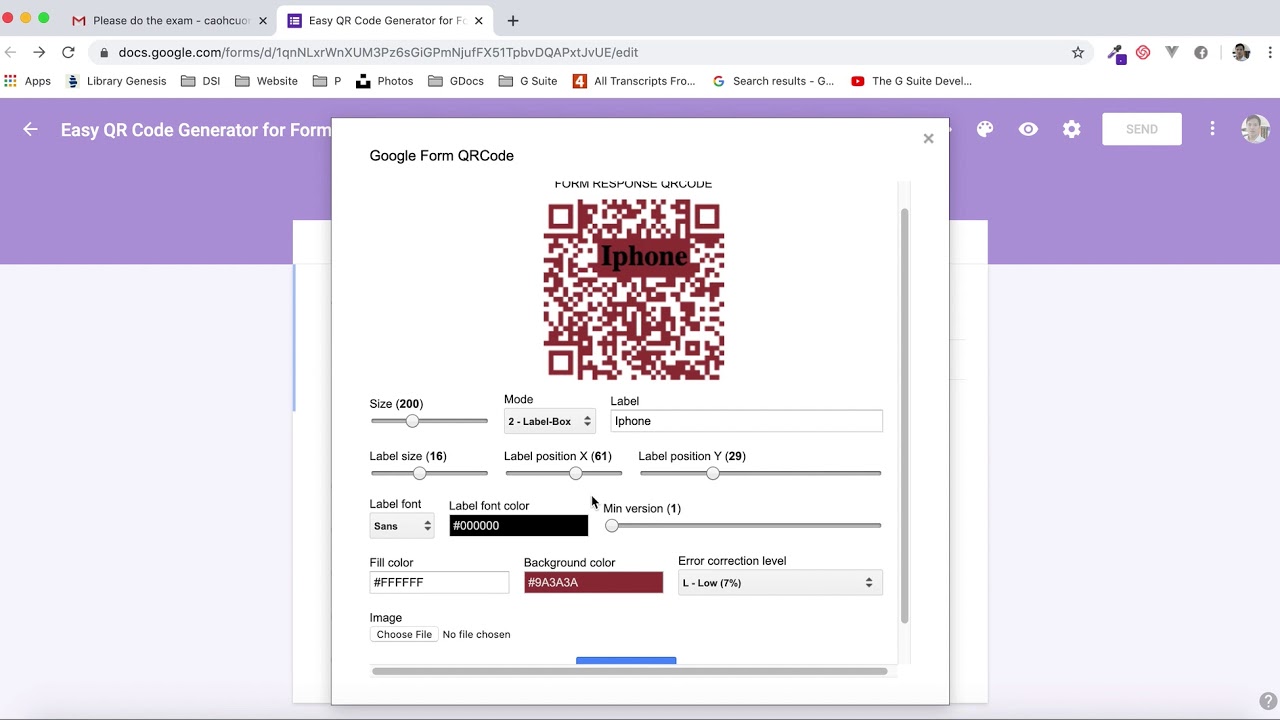Image resolution: width=1280 pixels, height=720 pixels.
Task: Click the Chrome profile avatar in toolbar
Action: tap(1241, 52)
